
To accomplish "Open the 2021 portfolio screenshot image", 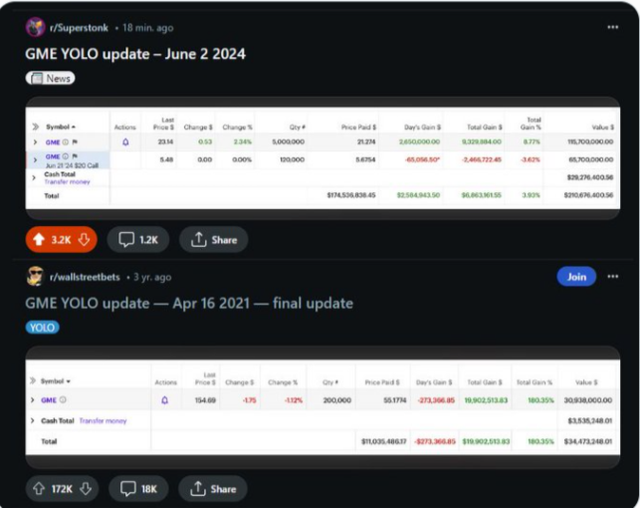I will [x=323, y=408].
